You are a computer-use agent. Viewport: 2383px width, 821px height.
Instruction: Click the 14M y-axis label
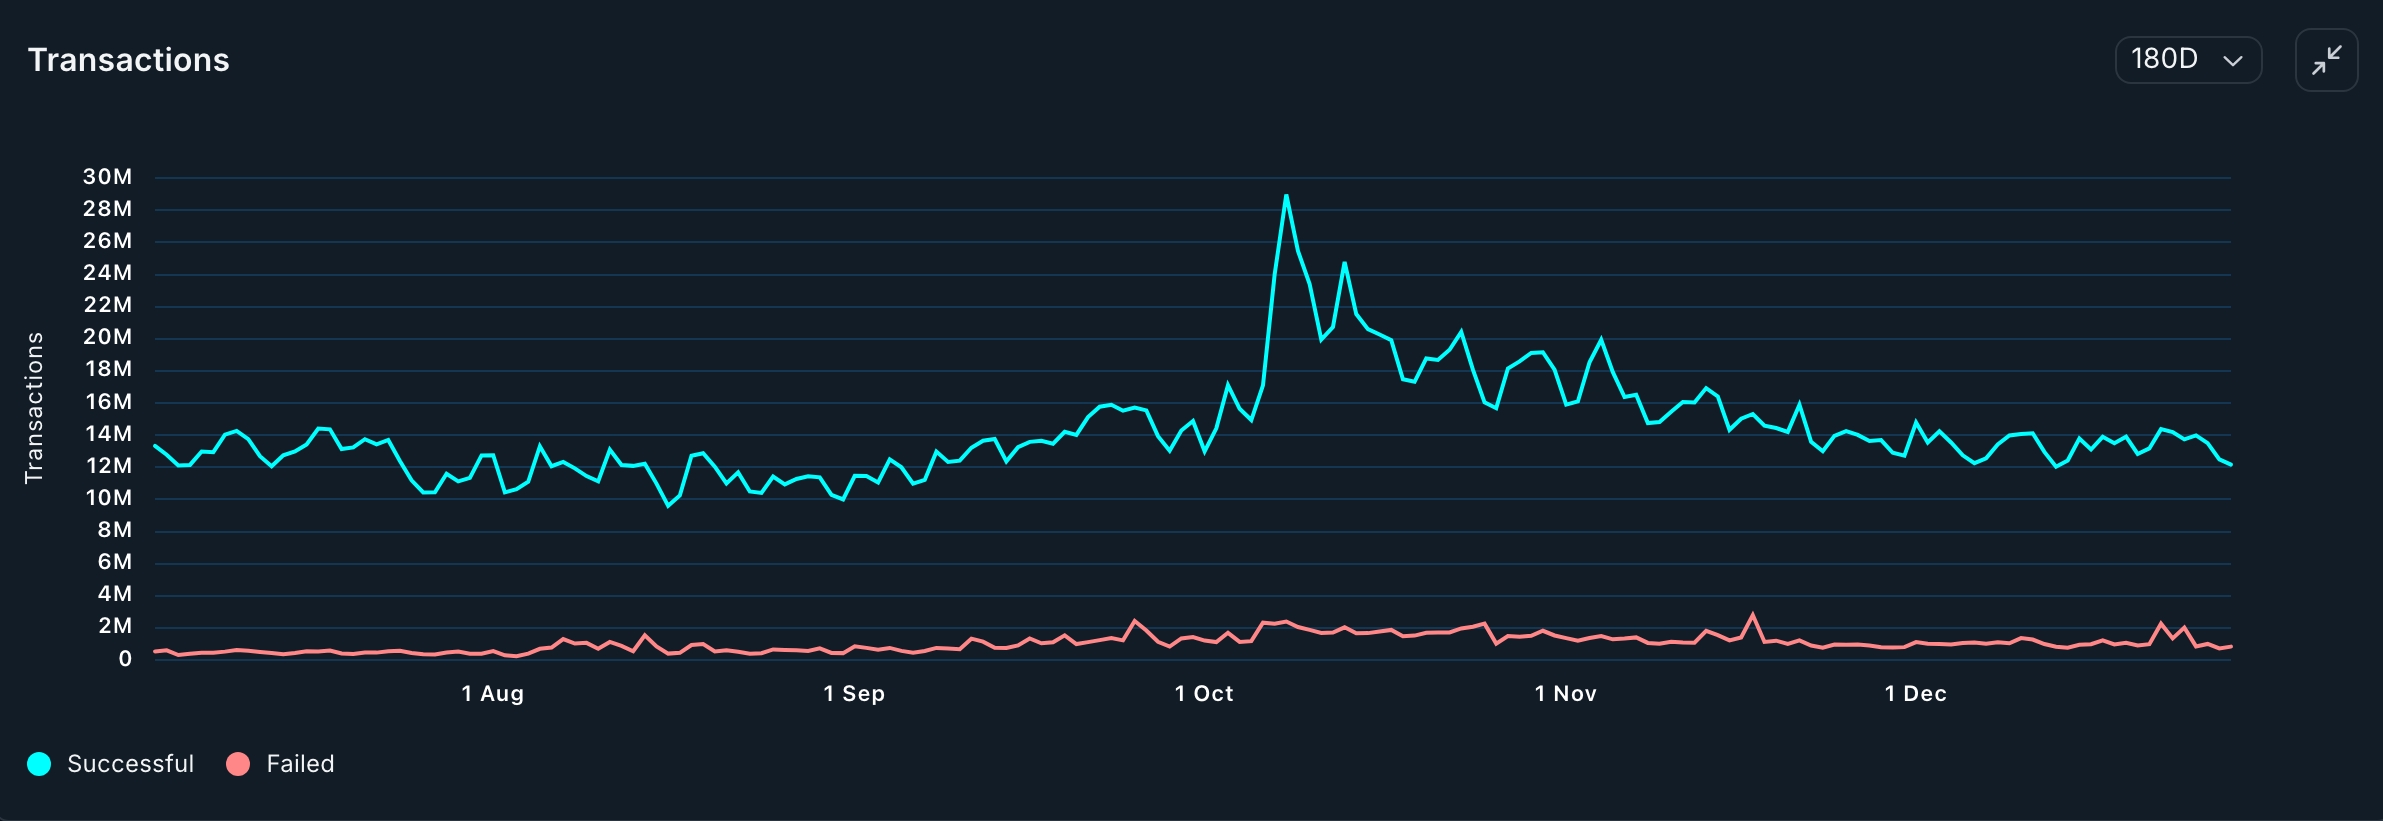click(x=109, y=434)
